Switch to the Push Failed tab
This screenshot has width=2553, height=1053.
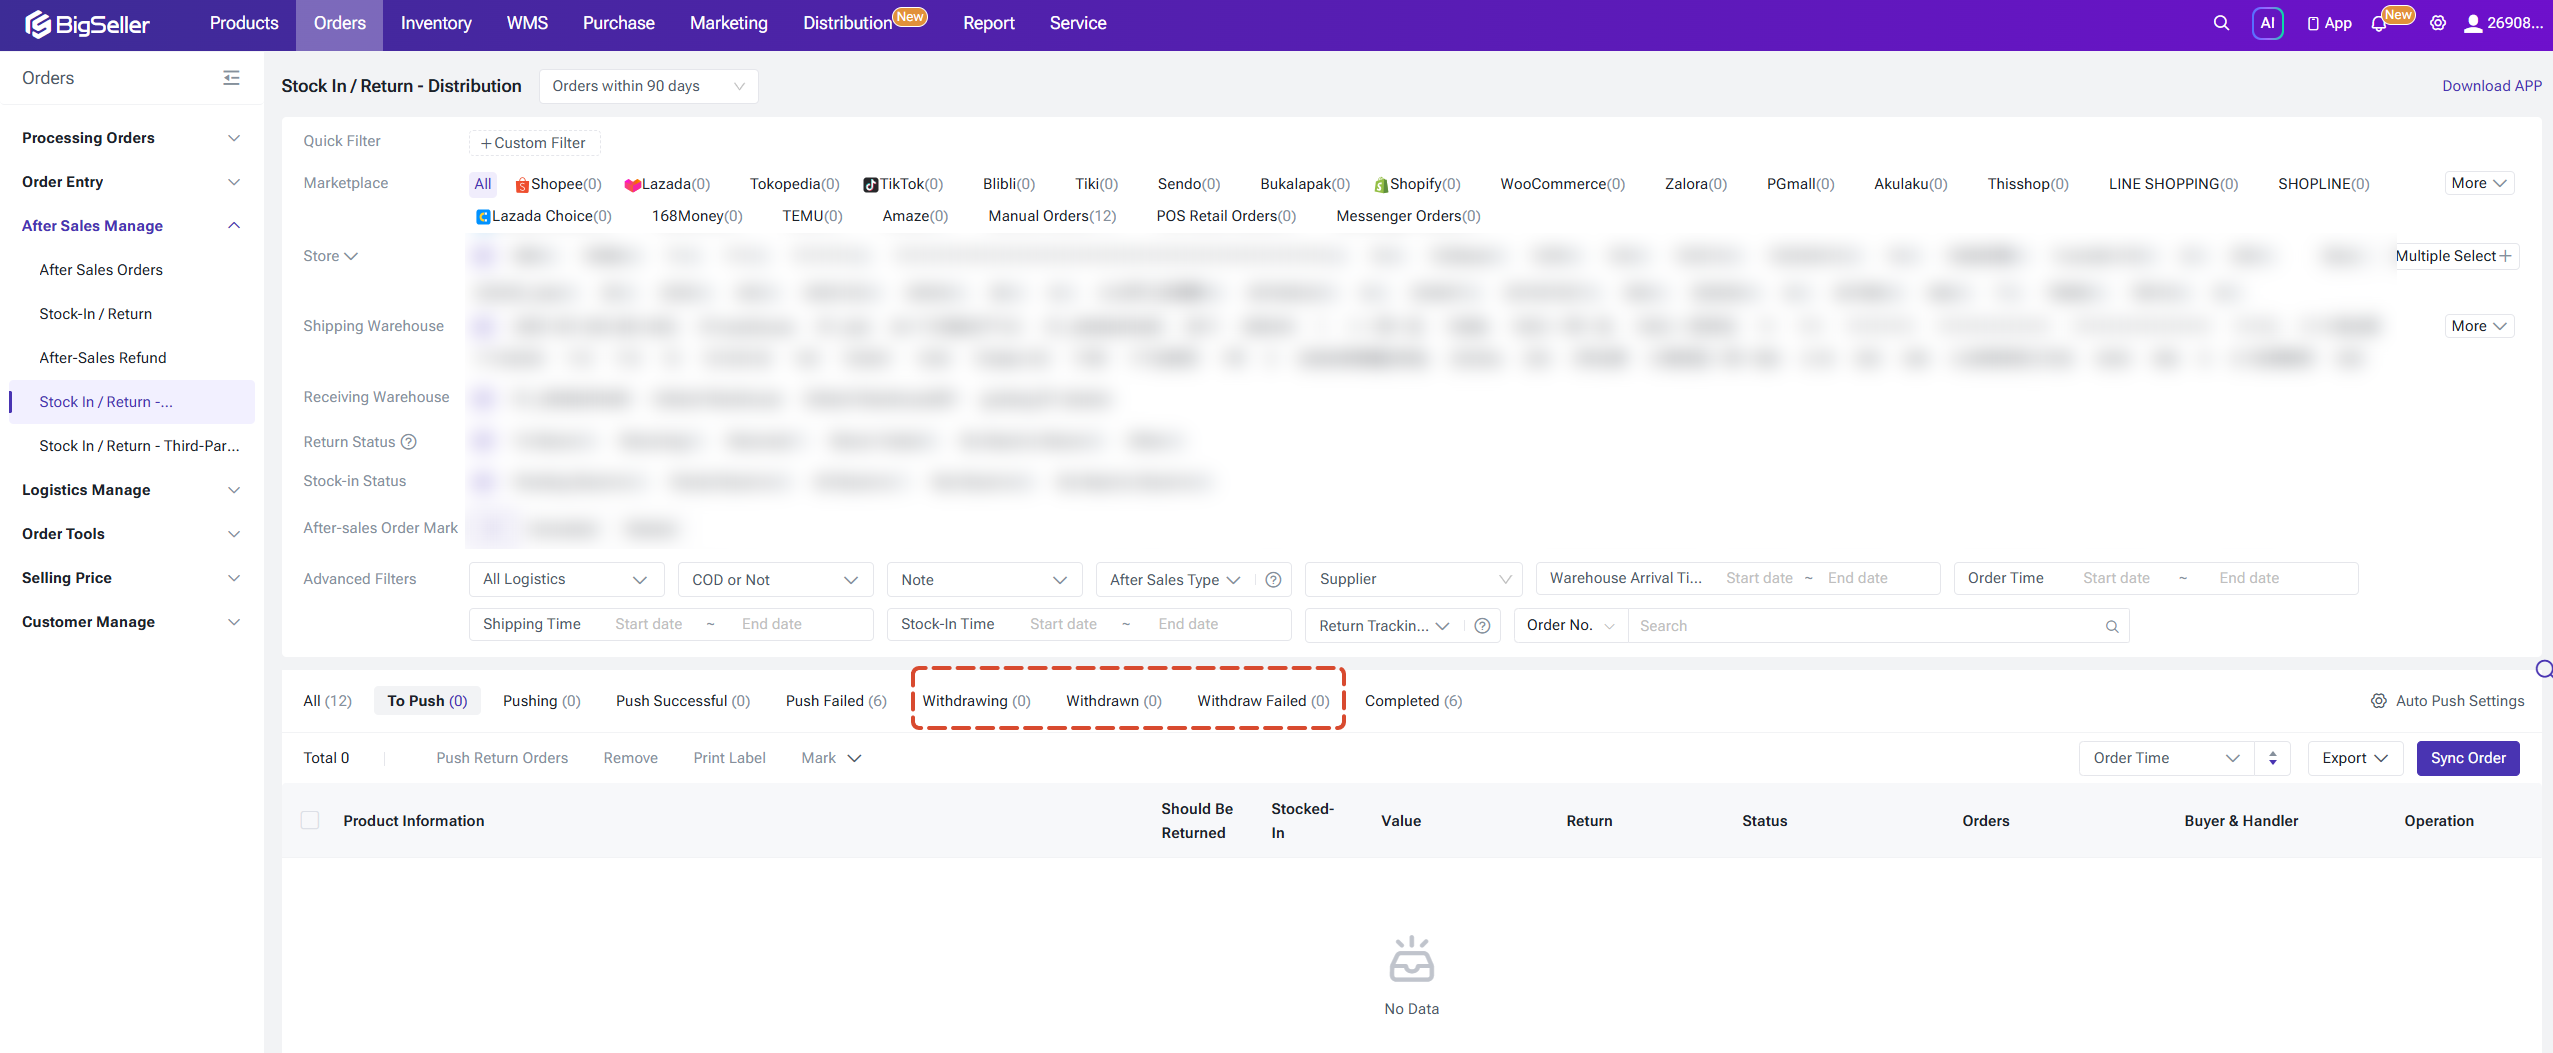click(836, 701)
